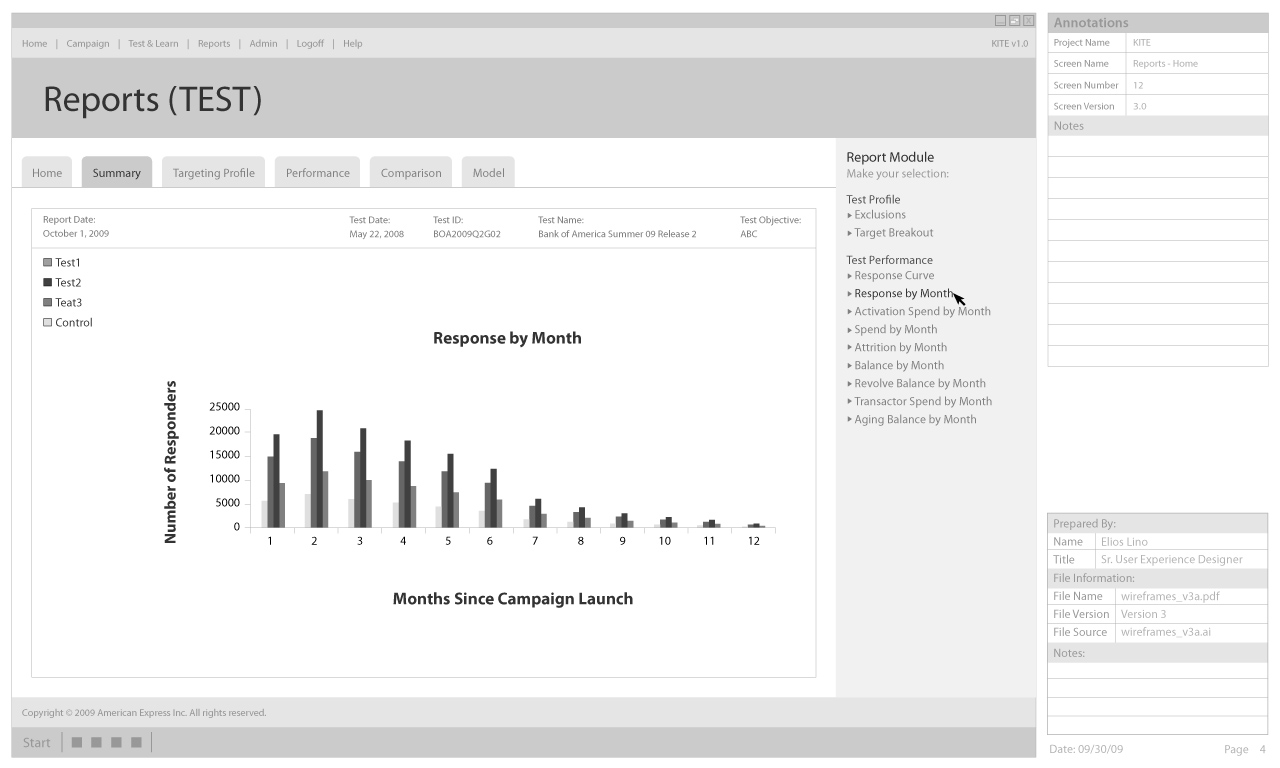This screenshot has width=1280, height=768.
Task: Click the first square icon beside Start
Action: coord(76,742)
